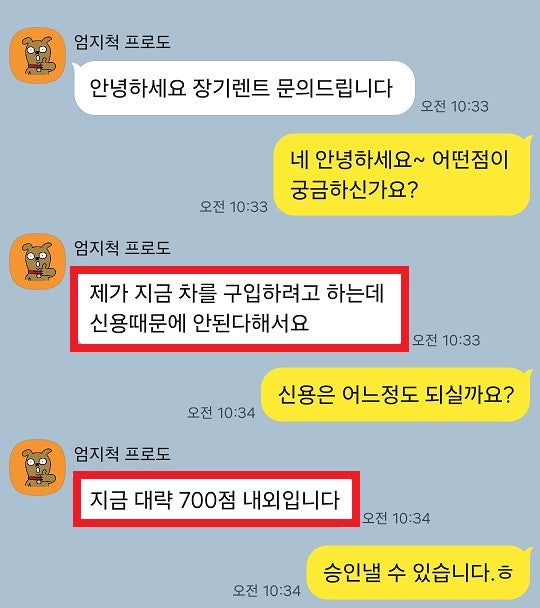Tap 오전 10:34 timestamp left of 신용은 어느정도 reply
Viewport: 540px width, 608px height.
221,412
